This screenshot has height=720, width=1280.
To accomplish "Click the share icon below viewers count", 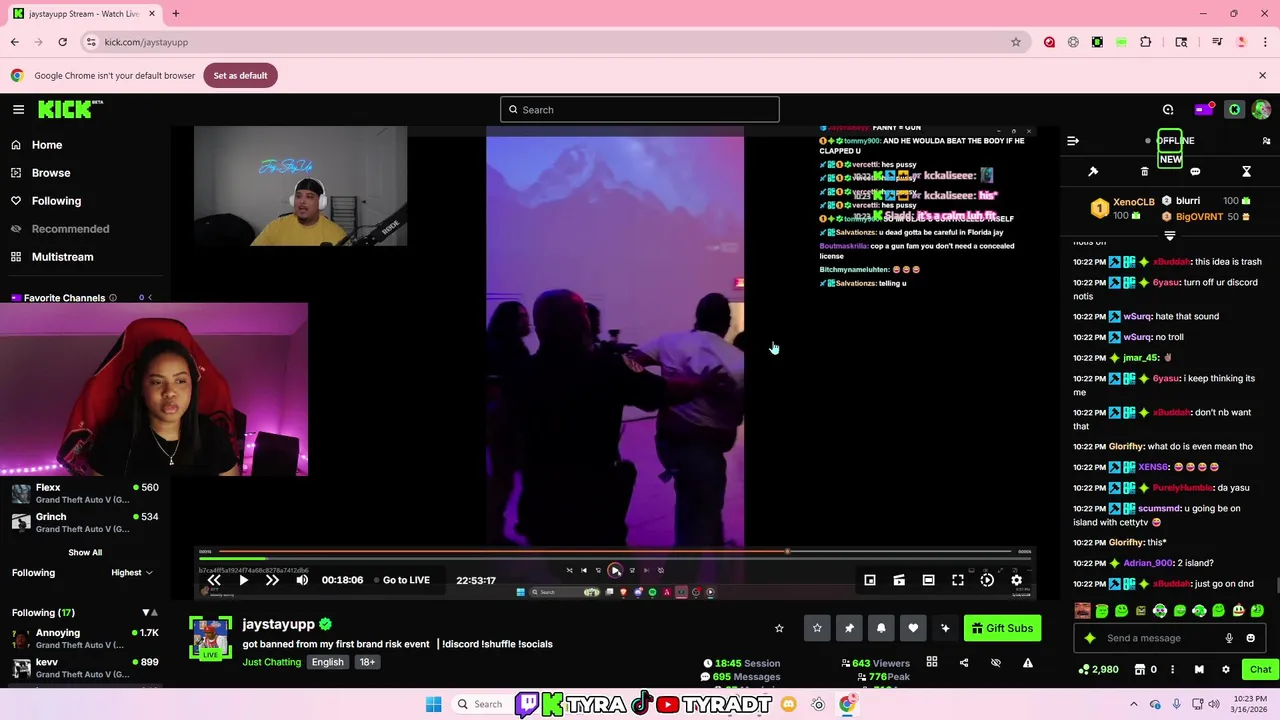I will pos(964,663).
